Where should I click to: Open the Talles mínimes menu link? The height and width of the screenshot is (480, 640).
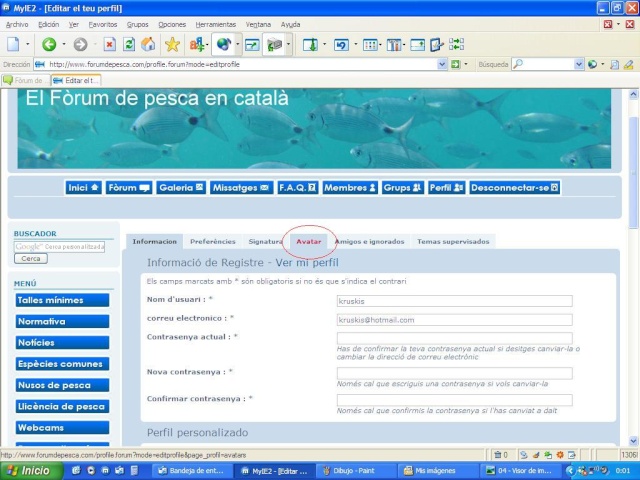[62, 300]
